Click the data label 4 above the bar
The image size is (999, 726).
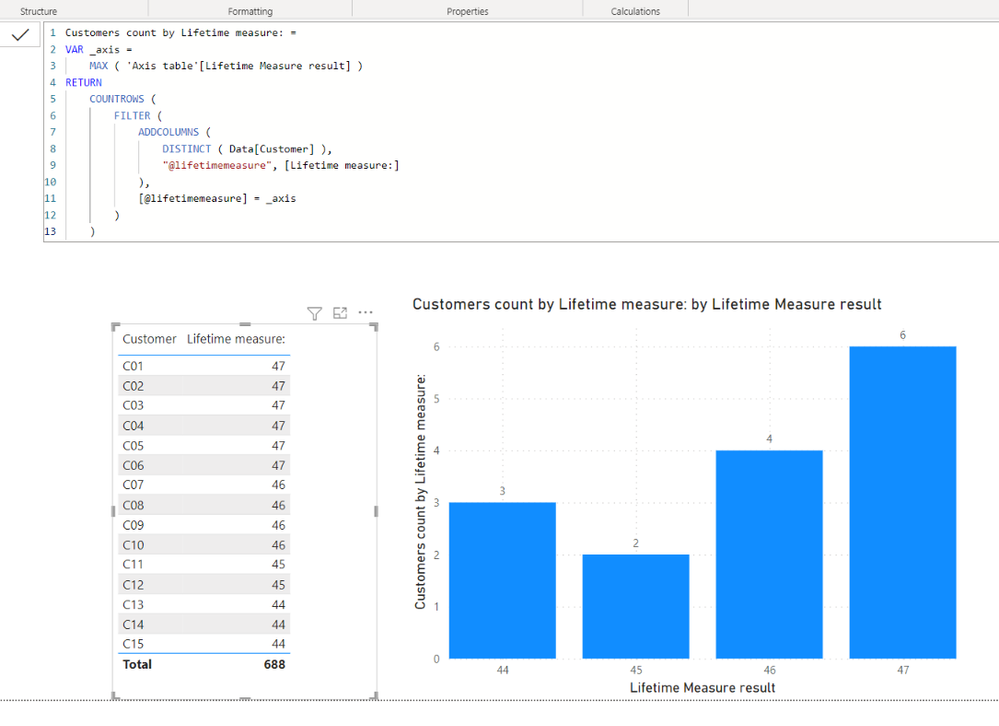pos(769,439)
